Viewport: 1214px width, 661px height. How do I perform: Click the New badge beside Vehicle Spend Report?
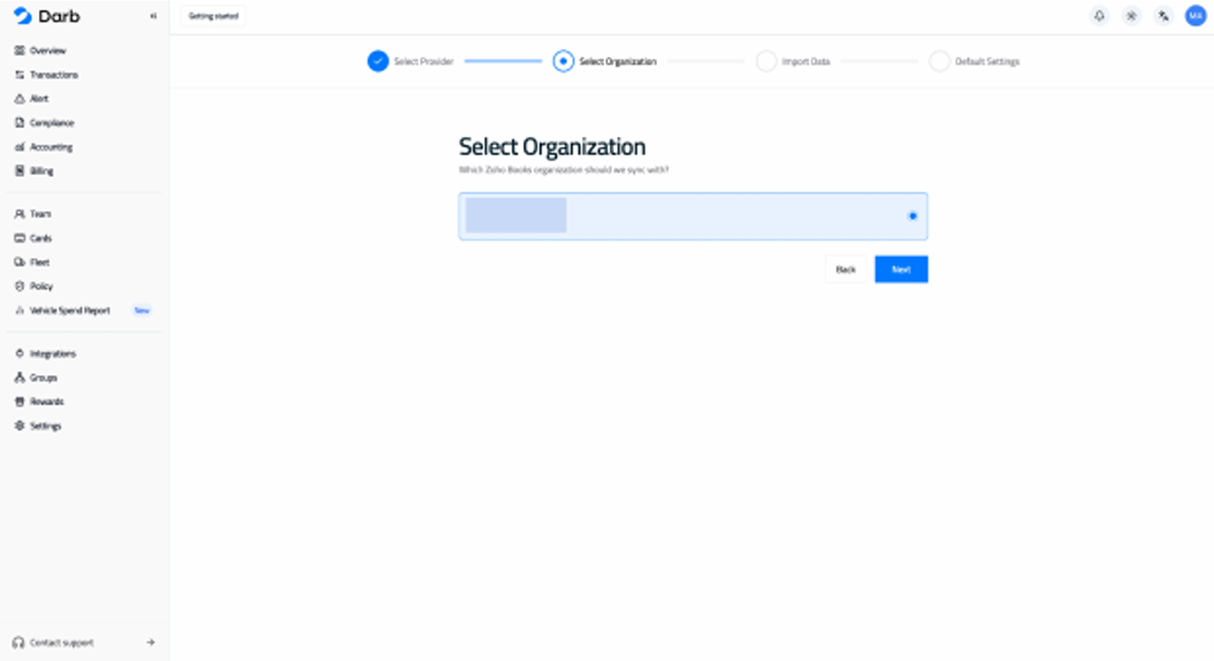tap(142, 311)
